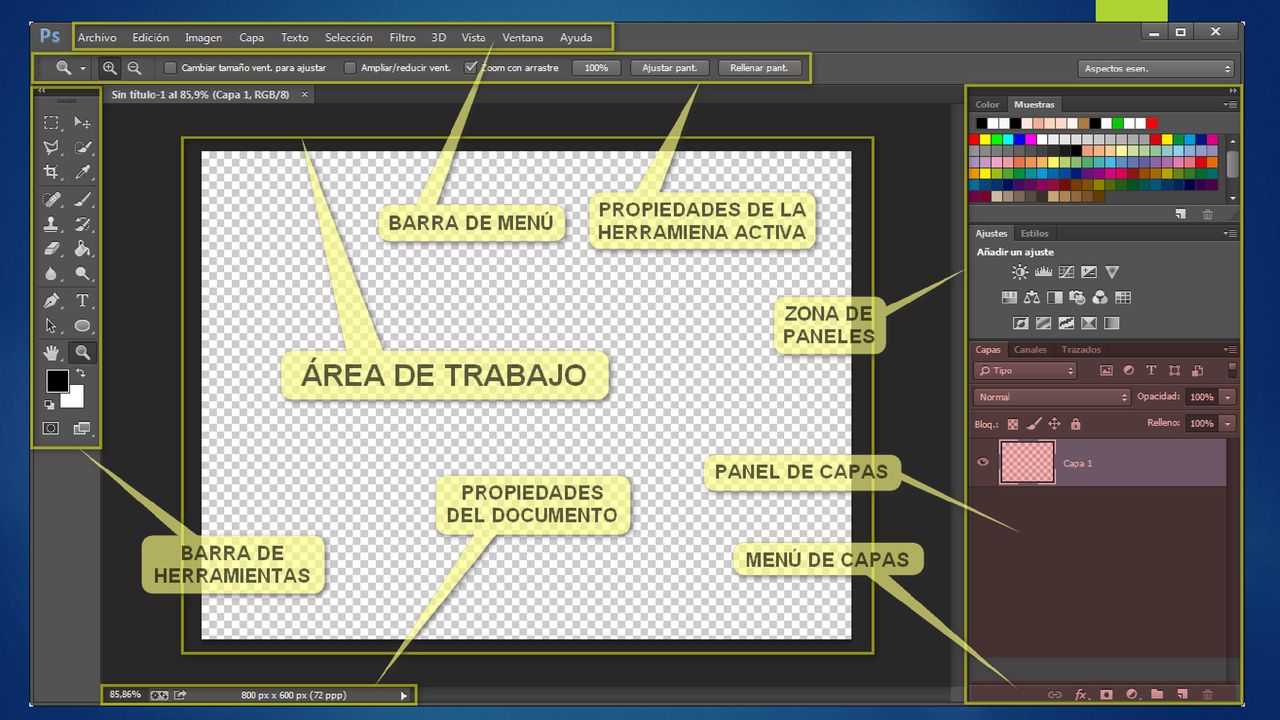The image size is (1280, 720).
Task: Select the Zoom tool in toolbox
Action: 83,352
